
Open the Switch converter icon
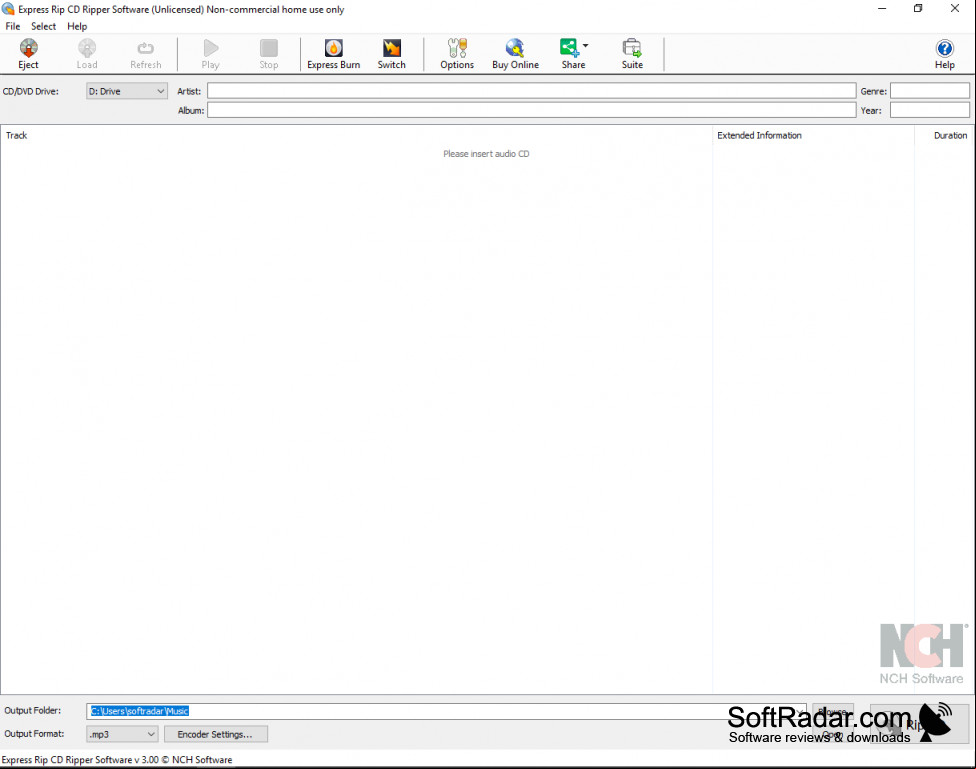click(392, 54)
